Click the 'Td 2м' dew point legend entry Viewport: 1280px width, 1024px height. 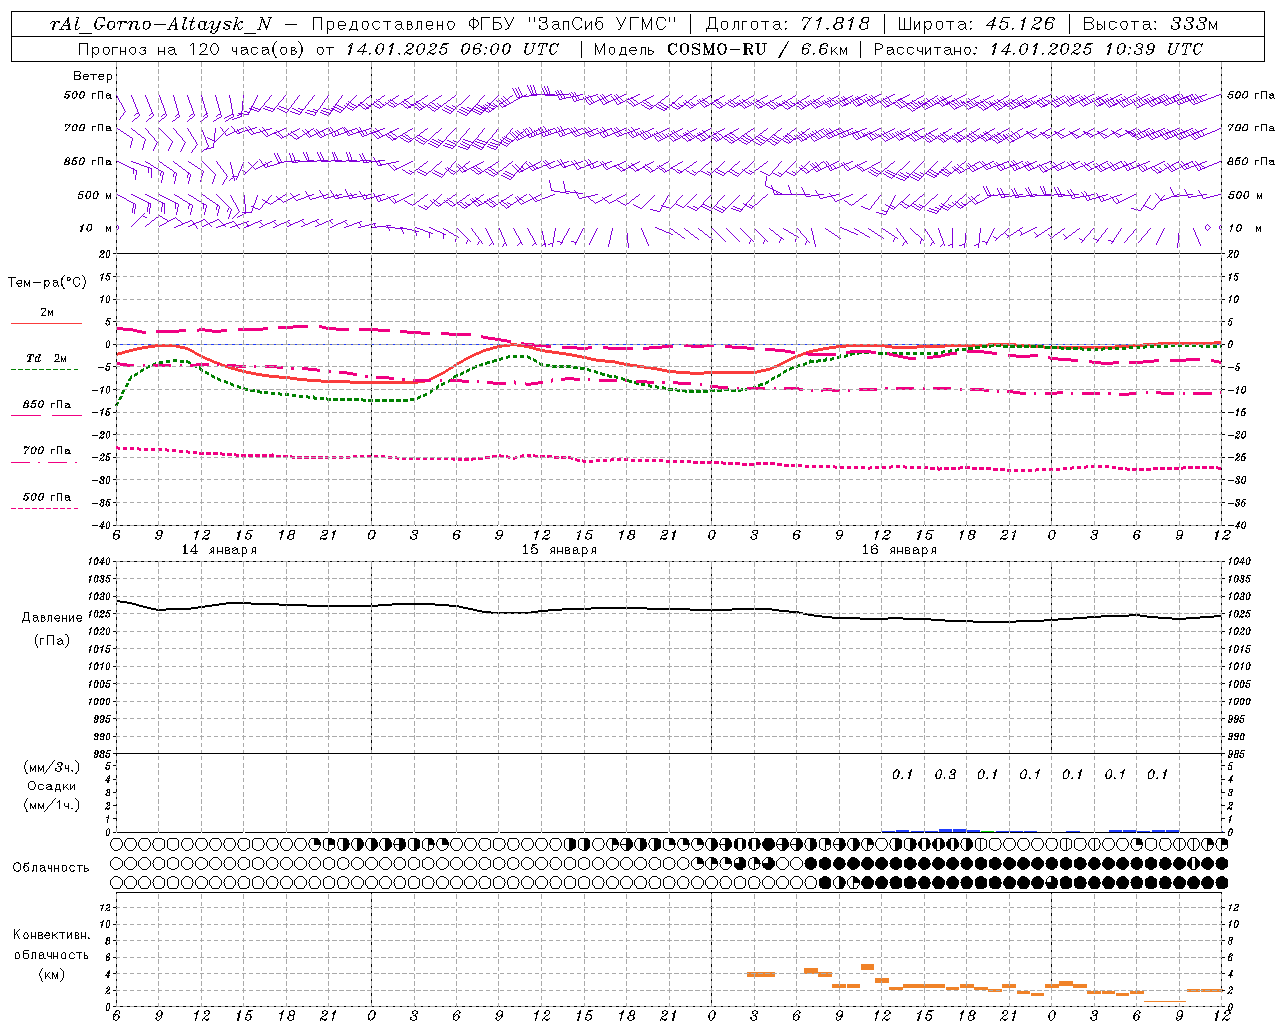(x=47, y=358)
